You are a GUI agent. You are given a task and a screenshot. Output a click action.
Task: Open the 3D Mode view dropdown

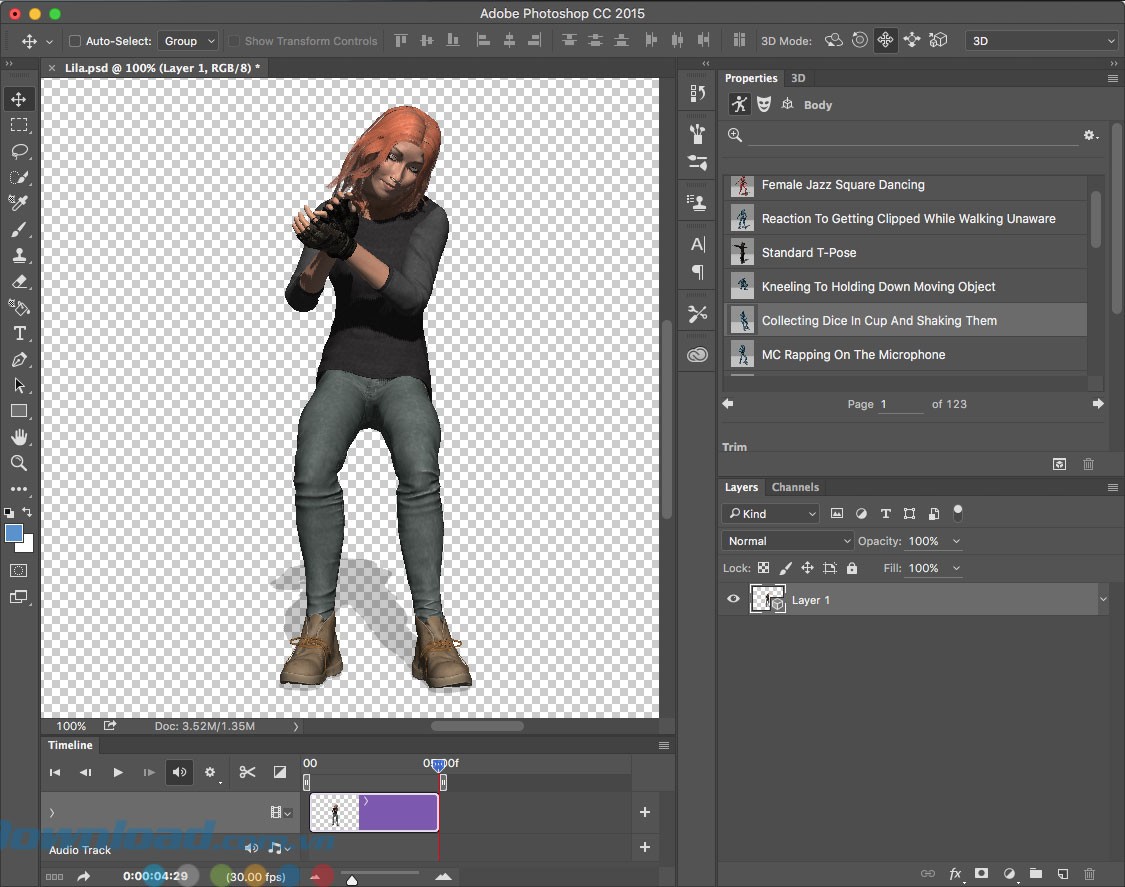tap(1042, 40)
